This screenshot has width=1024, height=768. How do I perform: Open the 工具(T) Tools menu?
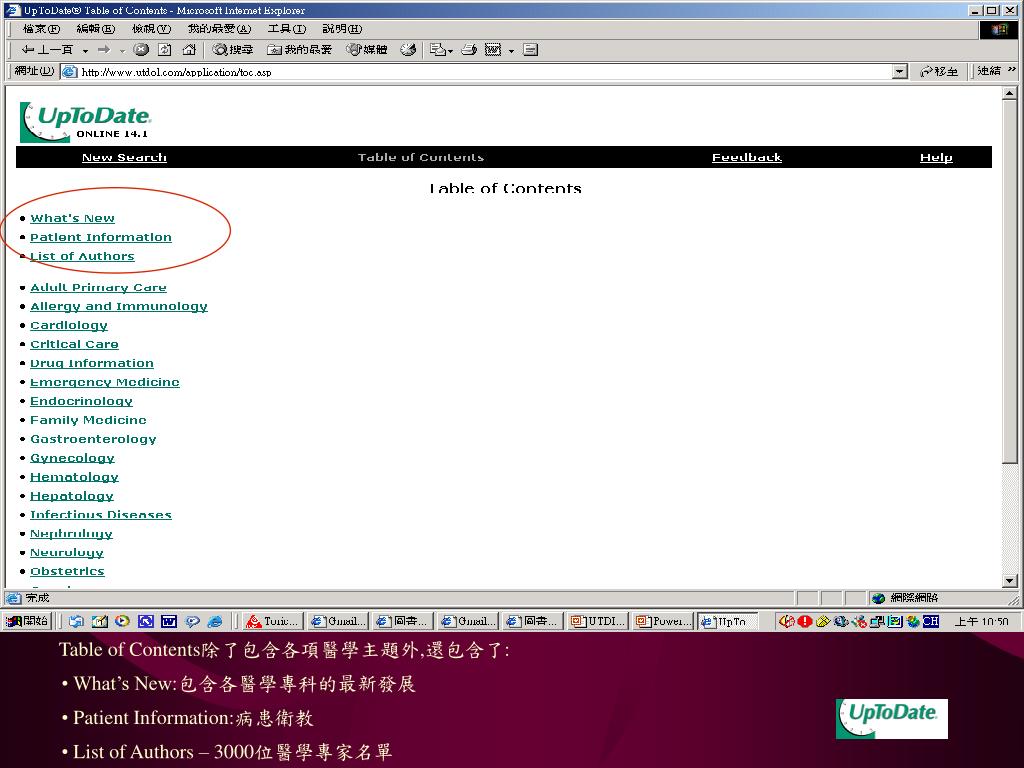[x=287, y=29]
